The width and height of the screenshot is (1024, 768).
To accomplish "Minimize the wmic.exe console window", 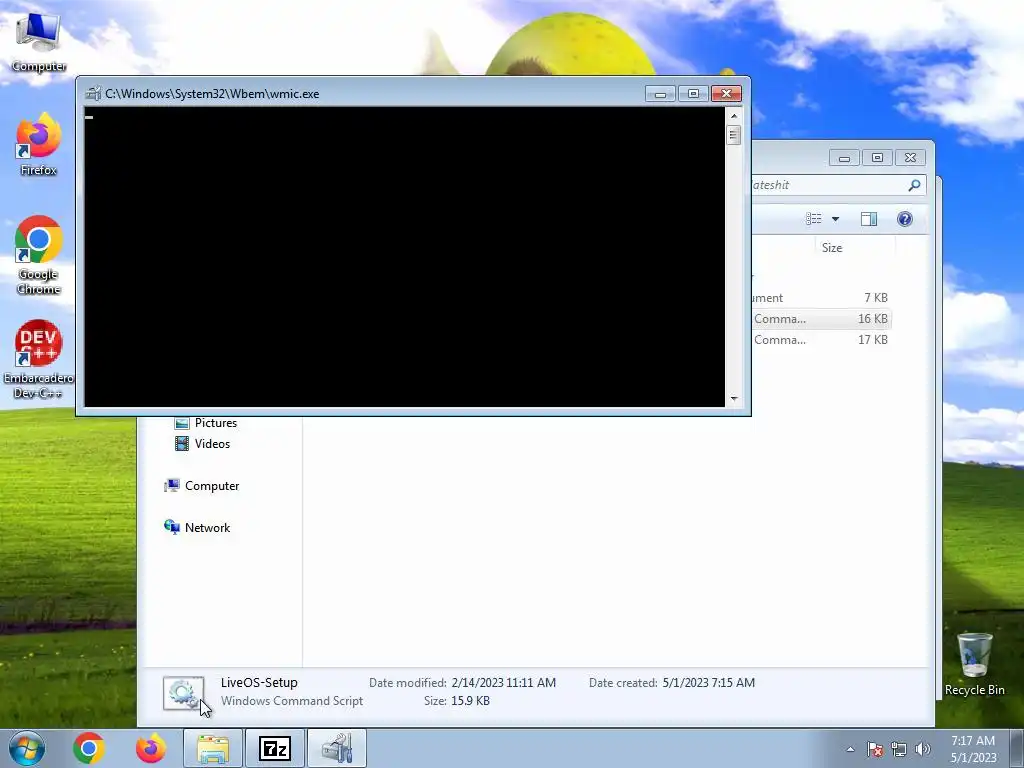I will tap(660, 94).
